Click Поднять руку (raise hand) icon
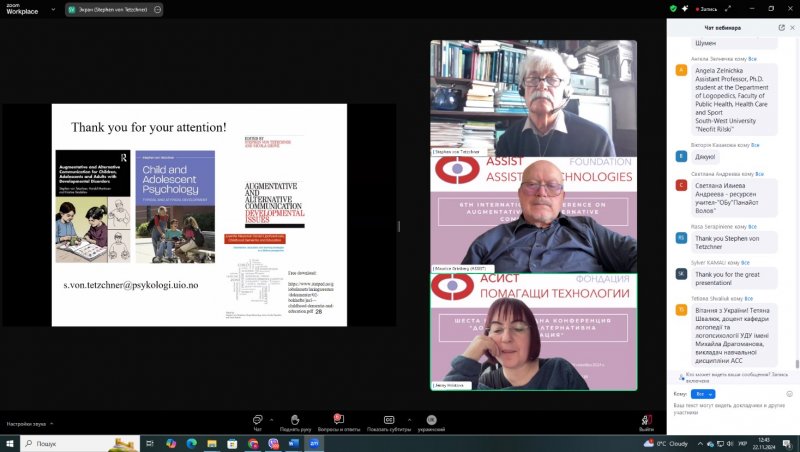The image size is (800, 452). pos(296,421)
